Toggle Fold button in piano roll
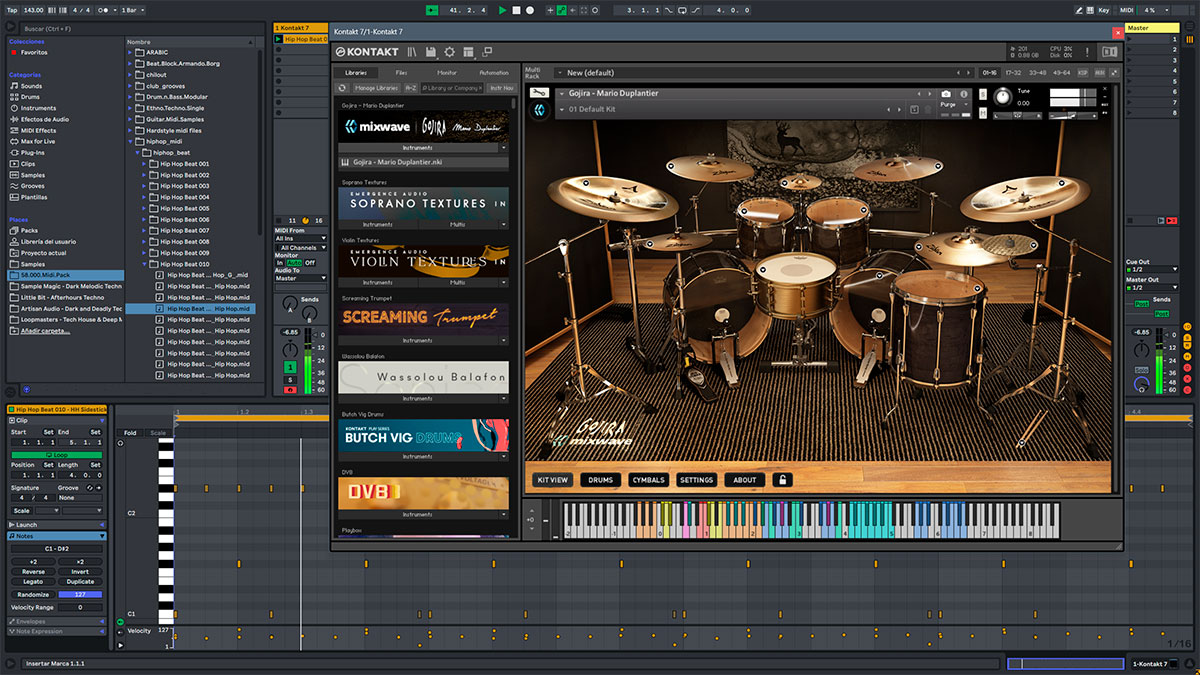The width and height of the screenshot is (1200, 675). (130, 433)
